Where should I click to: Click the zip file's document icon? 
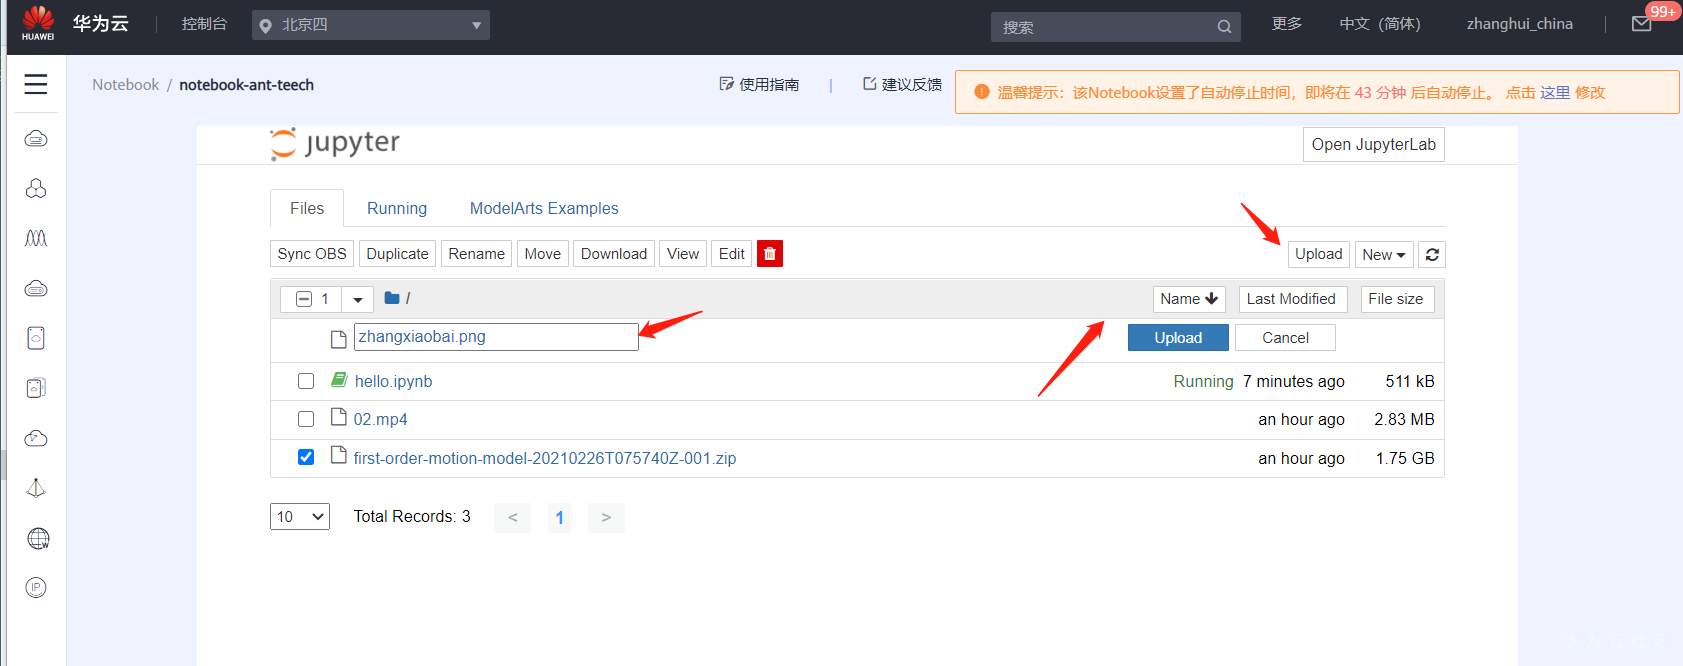[338, 455]
